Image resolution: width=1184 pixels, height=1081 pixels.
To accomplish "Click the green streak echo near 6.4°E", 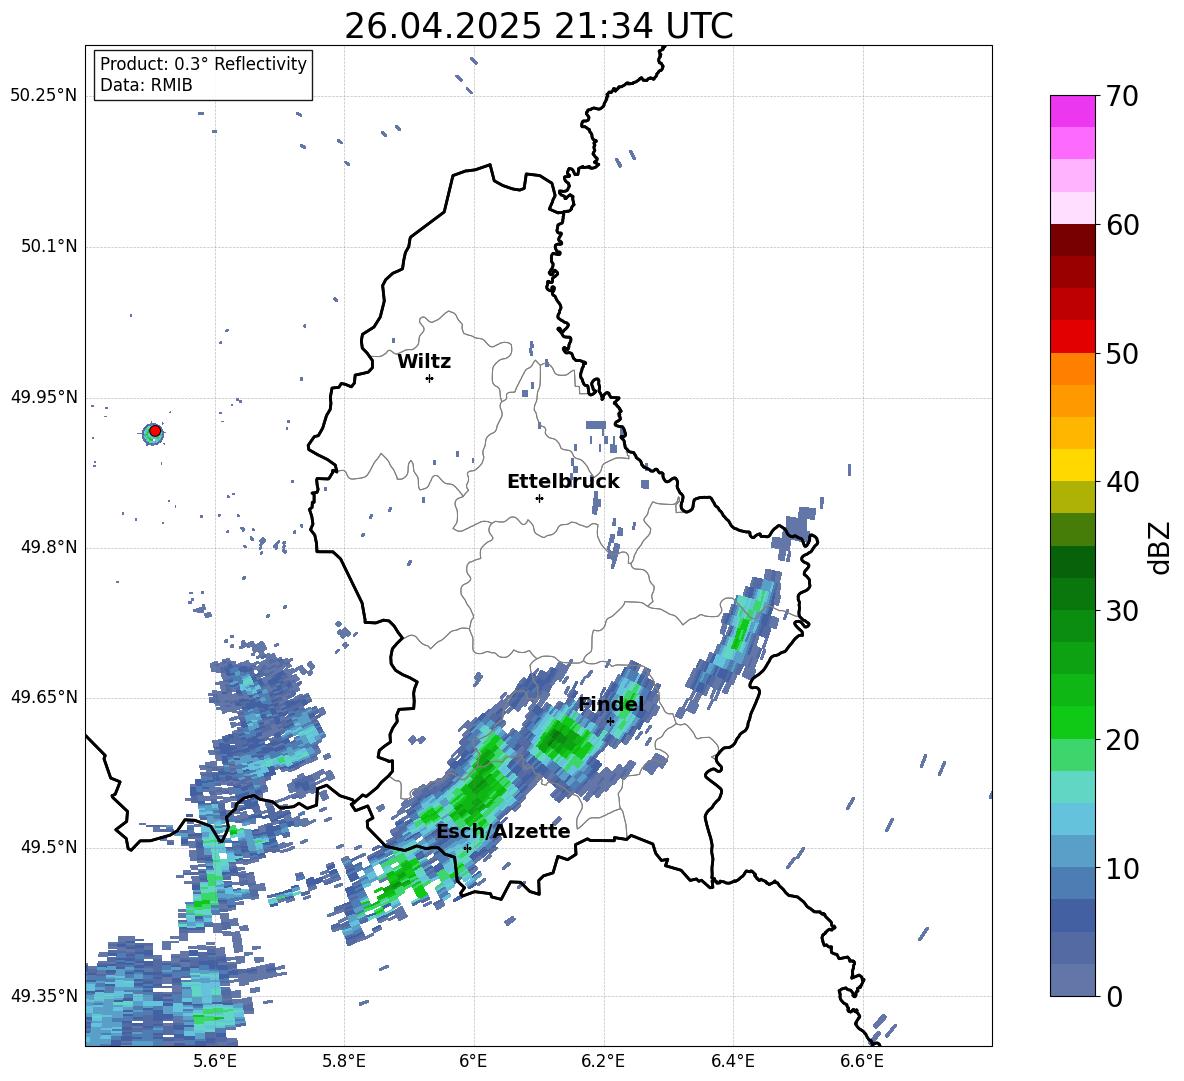I will [x=742, y=628].
